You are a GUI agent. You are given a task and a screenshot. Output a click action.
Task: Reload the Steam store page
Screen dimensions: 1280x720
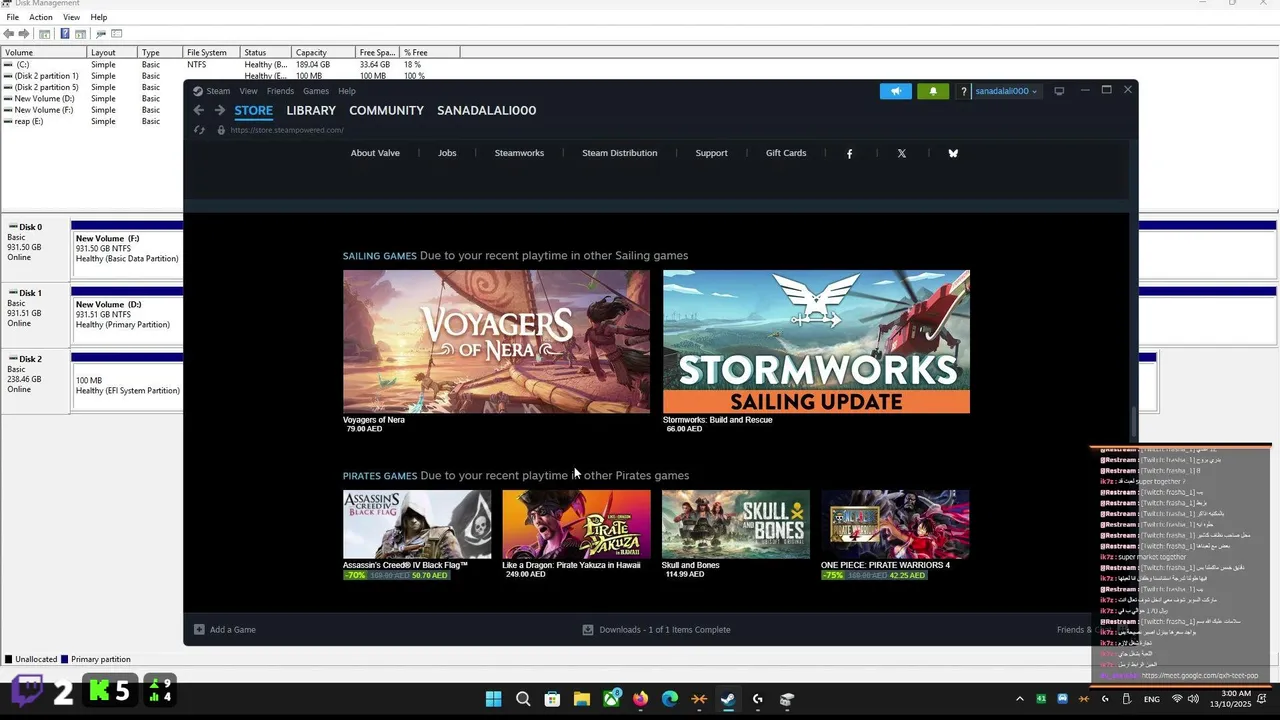pos(199,130)
